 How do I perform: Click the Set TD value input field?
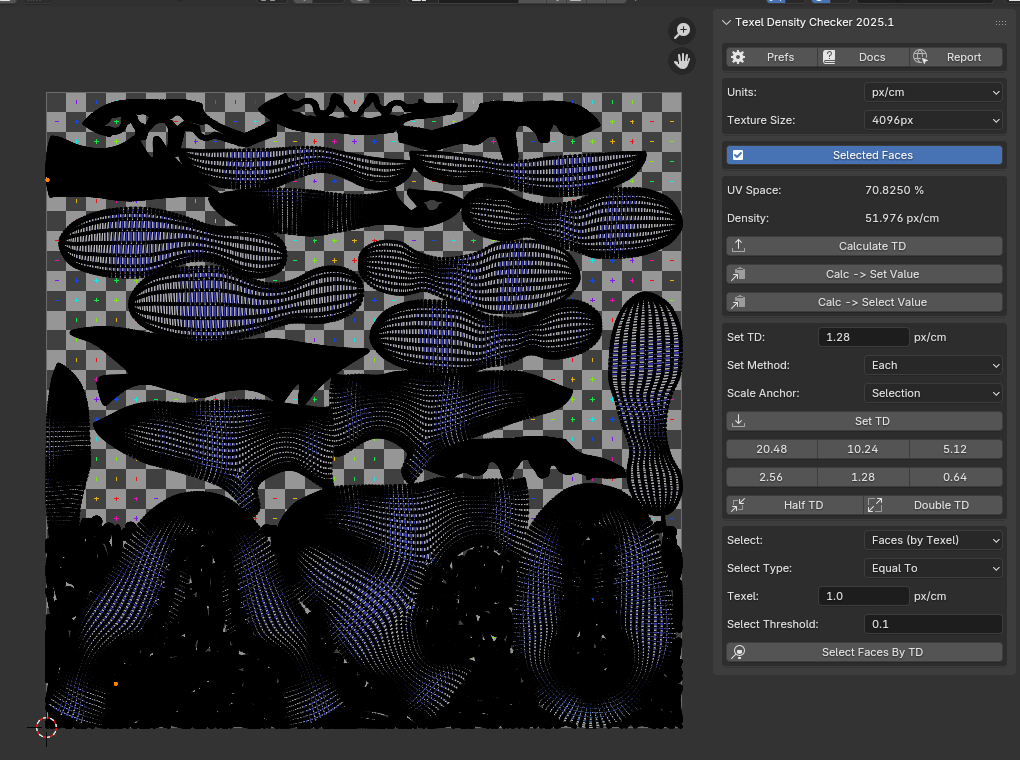(x=863, y=337)
